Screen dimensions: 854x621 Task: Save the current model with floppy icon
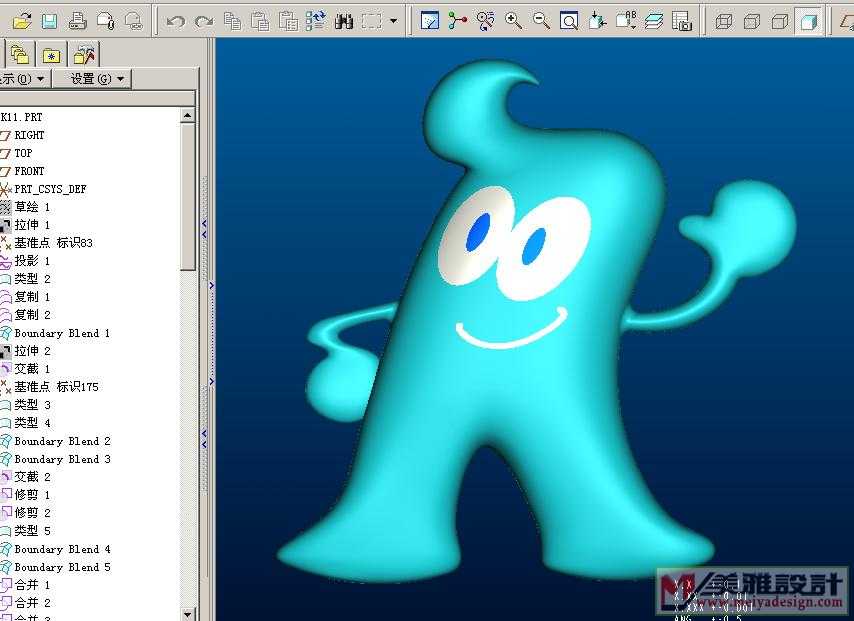[50, 21]
